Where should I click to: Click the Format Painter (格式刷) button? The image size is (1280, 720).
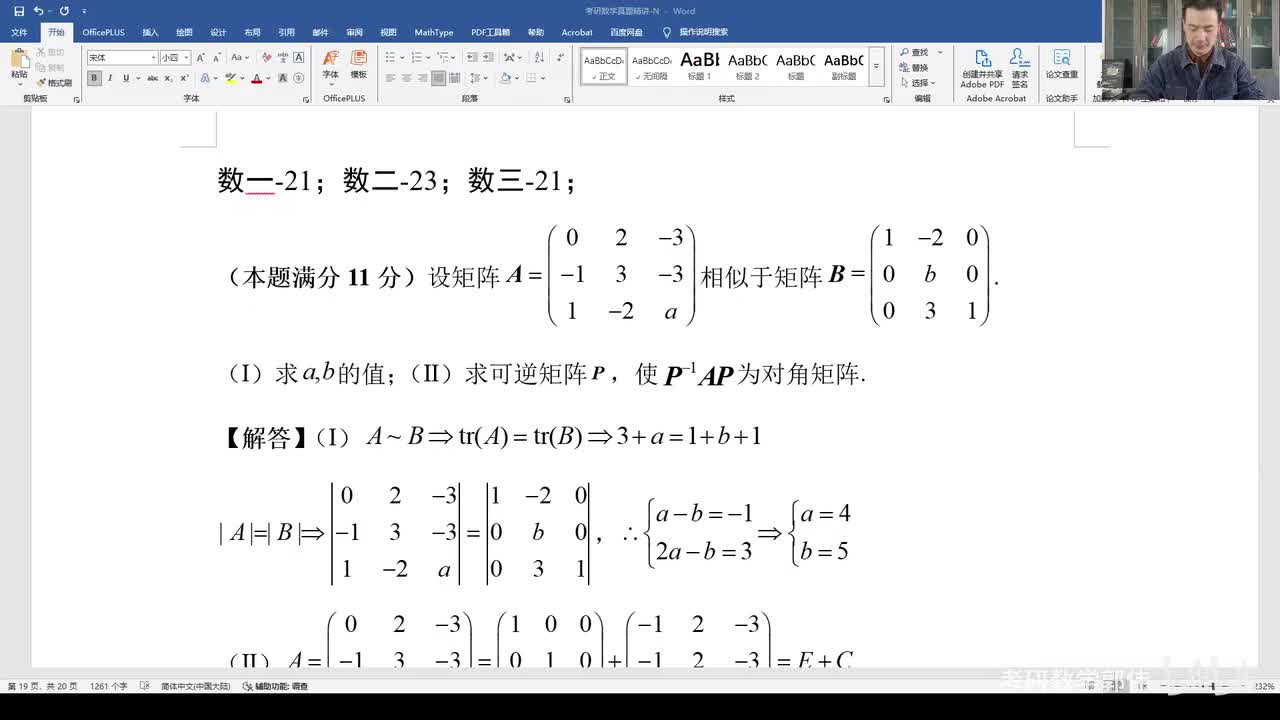click(x=54, y=83)
